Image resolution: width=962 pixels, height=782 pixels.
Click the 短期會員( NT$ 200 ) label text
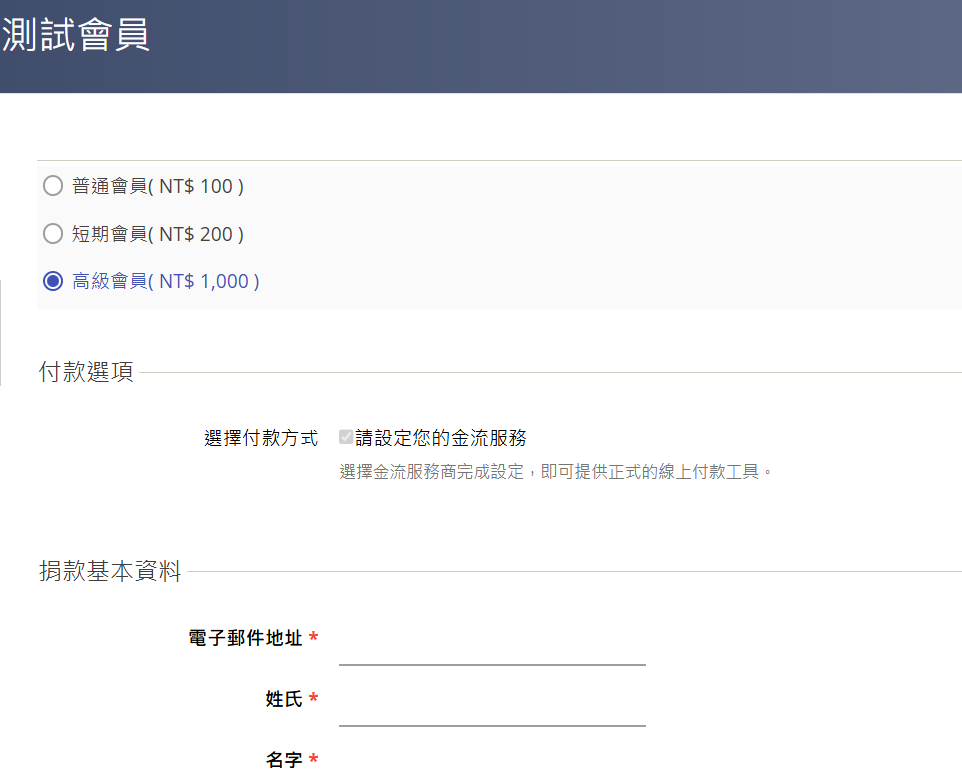click(x=158, y=234)
